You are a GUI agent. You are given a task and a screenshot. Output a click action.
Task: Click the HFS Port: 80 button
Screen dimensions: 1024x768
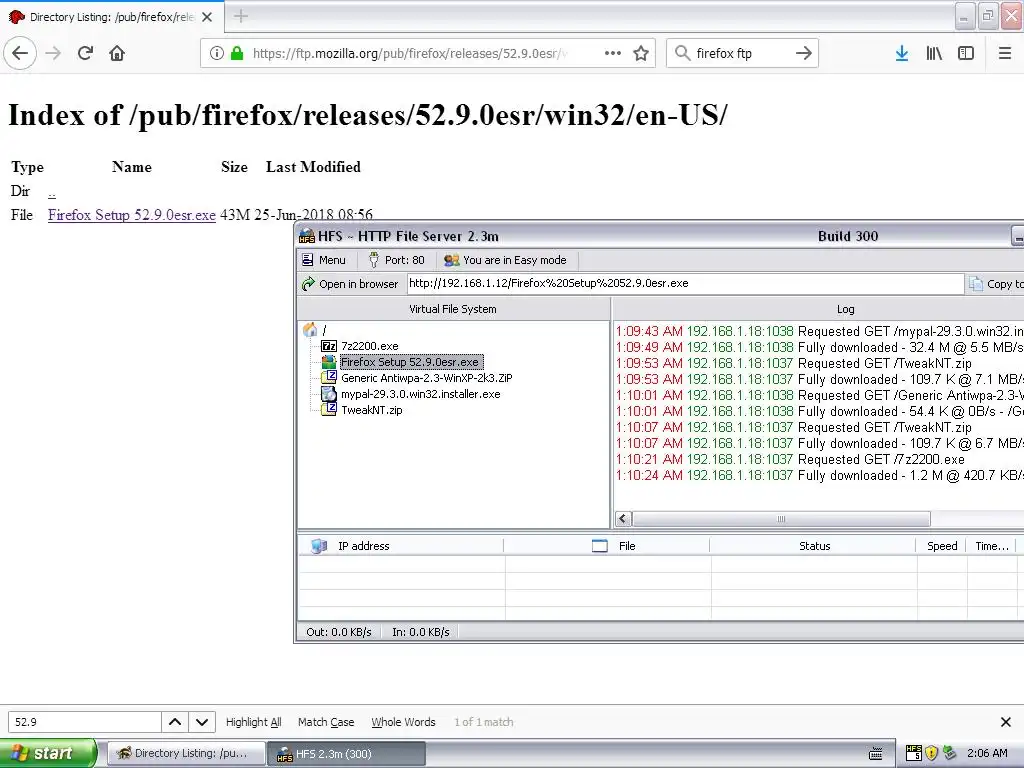point(396,260)
